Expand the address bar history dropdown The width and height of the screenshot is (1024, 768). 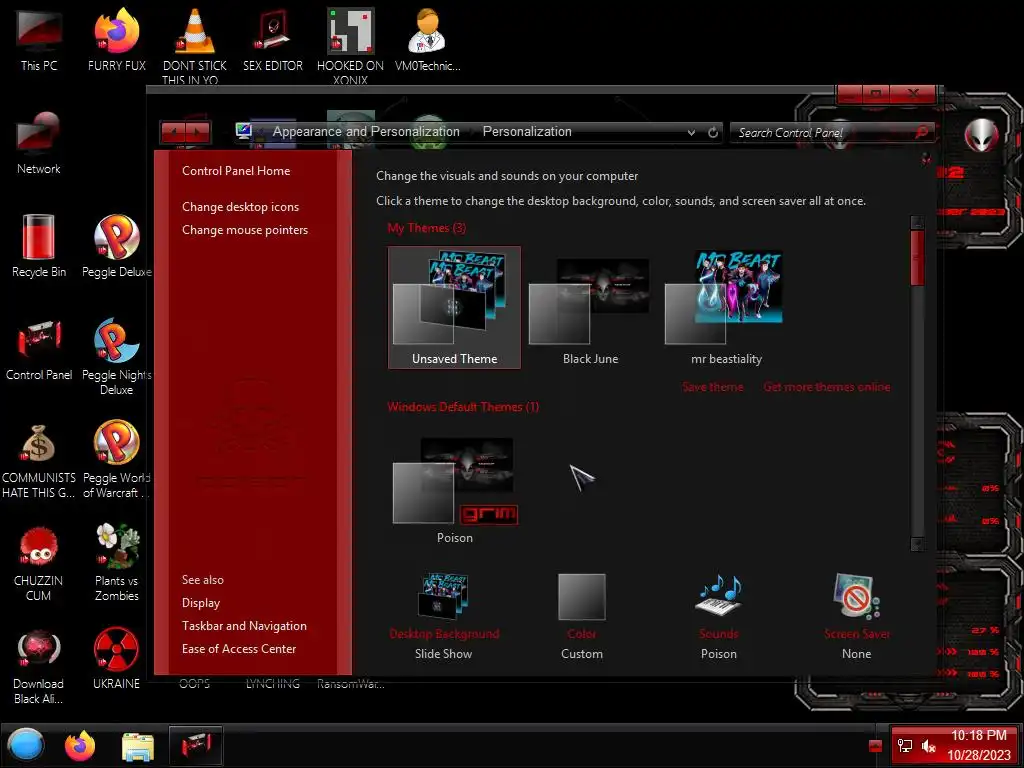[x=692, y=133]
